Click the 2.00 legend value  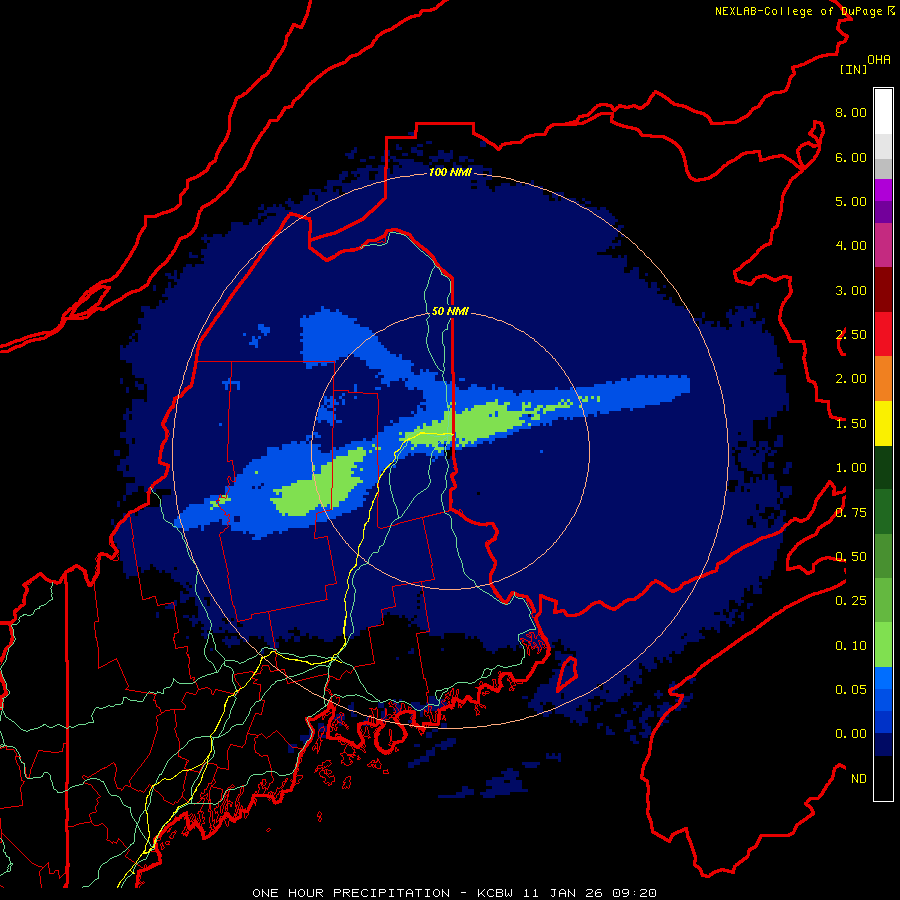pyautogui.click(x=851, y=379)
